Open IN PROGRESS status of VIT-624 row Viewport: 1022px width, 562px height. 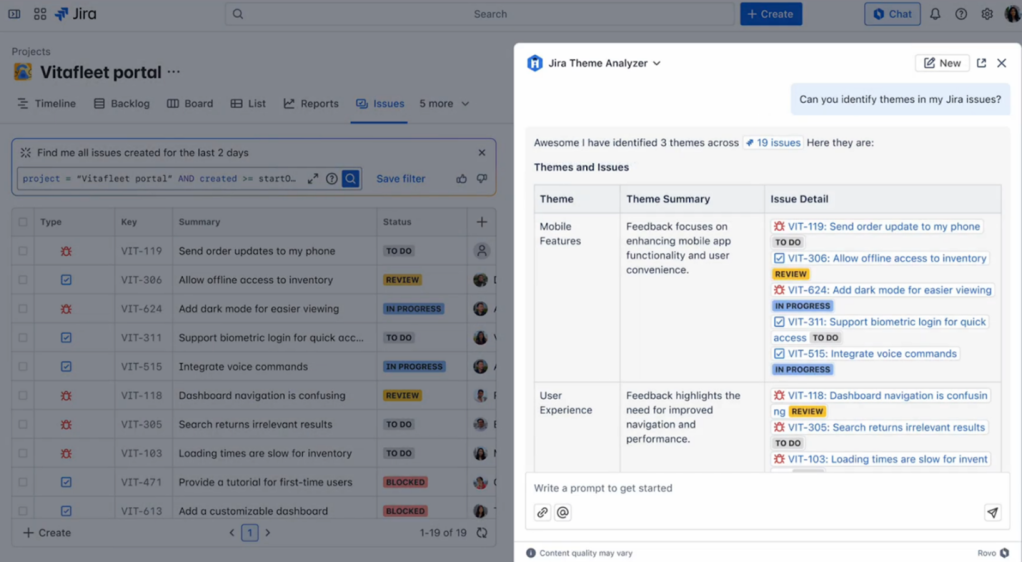(x=413, y=308)
